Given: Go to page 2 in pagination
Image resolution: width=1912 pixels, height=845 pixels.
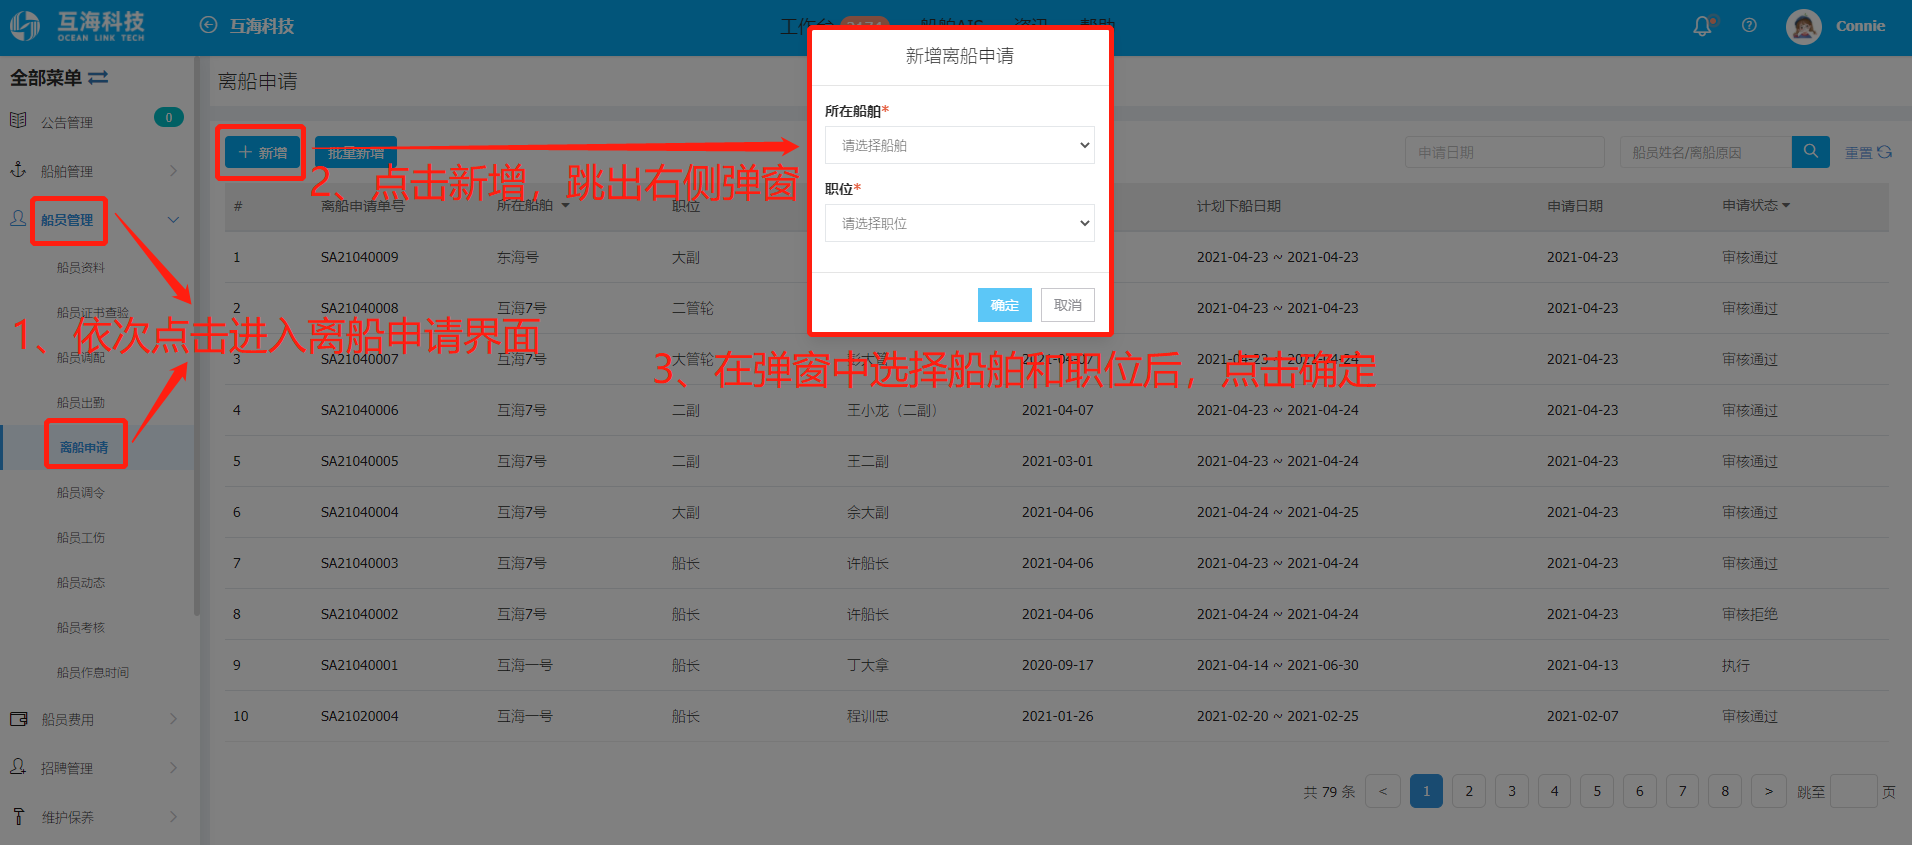Looking at the screenshot, I should [x=1469, y=791].
